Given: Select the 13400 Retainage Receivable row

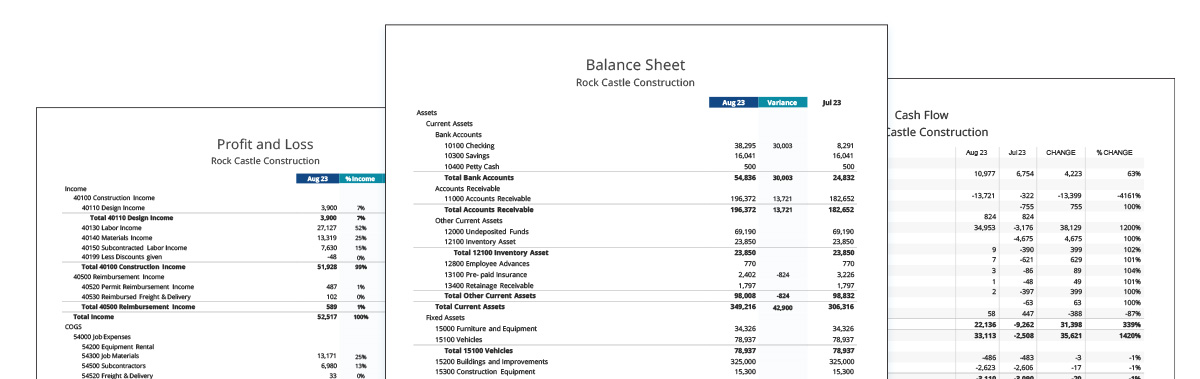Looking at the screenshot, I should click(636, 285).
